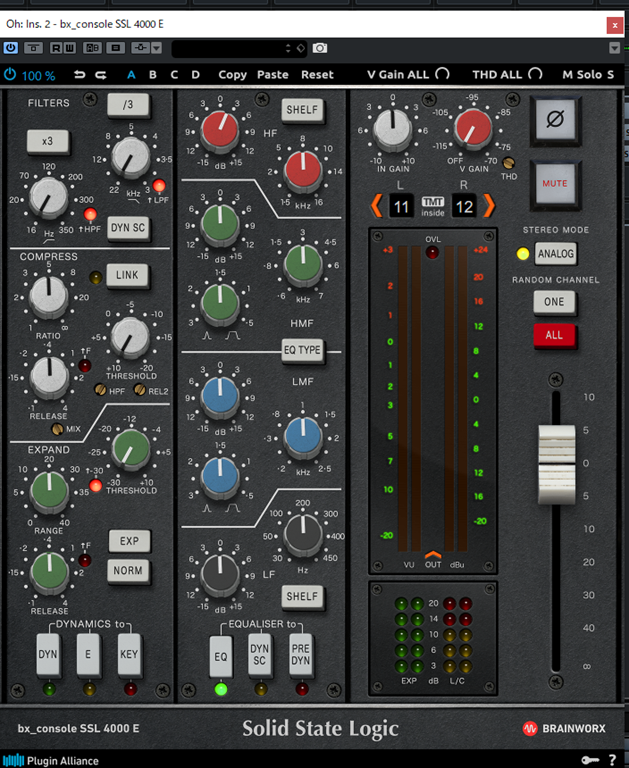Click the L channel number 11 display

point(401,206)
